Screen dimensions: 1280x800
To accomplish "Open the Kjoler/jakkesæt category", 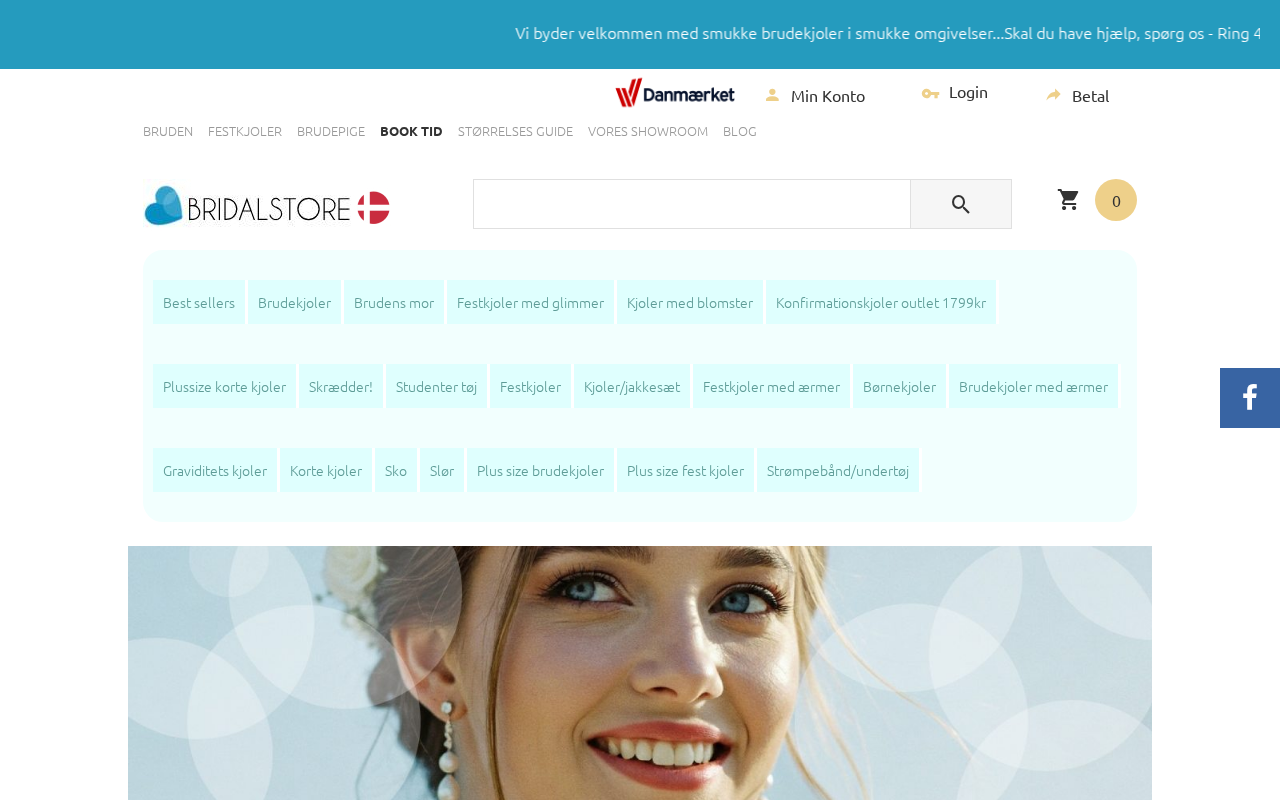I will coord(632,386).
